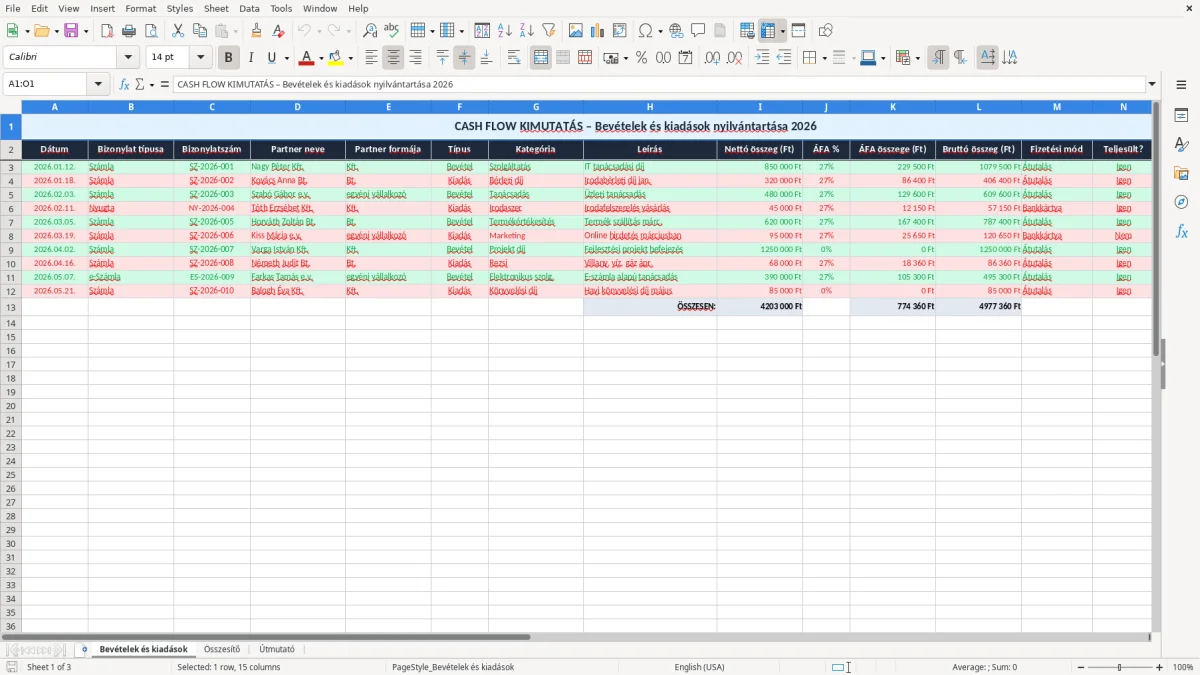Open highlighting color dropdown arrow
Screen dimensions: 1200x675
350,58
